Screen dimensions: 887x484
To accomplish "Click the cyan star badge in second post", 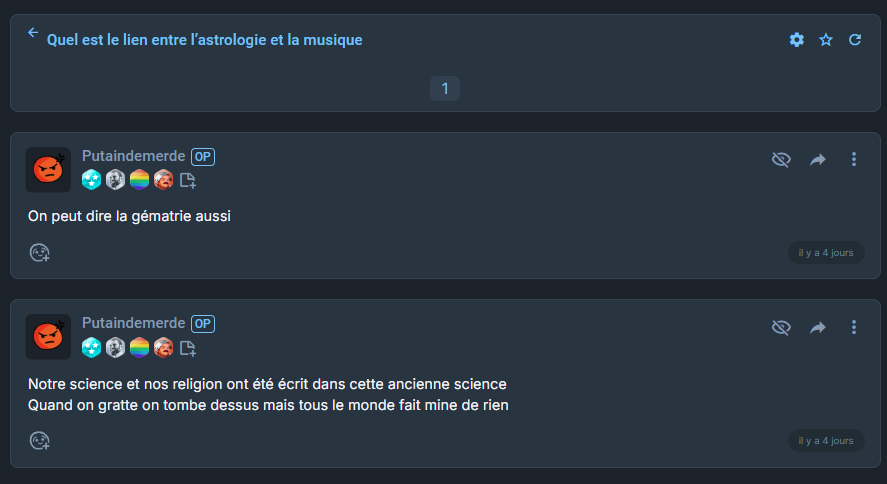I will click(x=91, y=348).
